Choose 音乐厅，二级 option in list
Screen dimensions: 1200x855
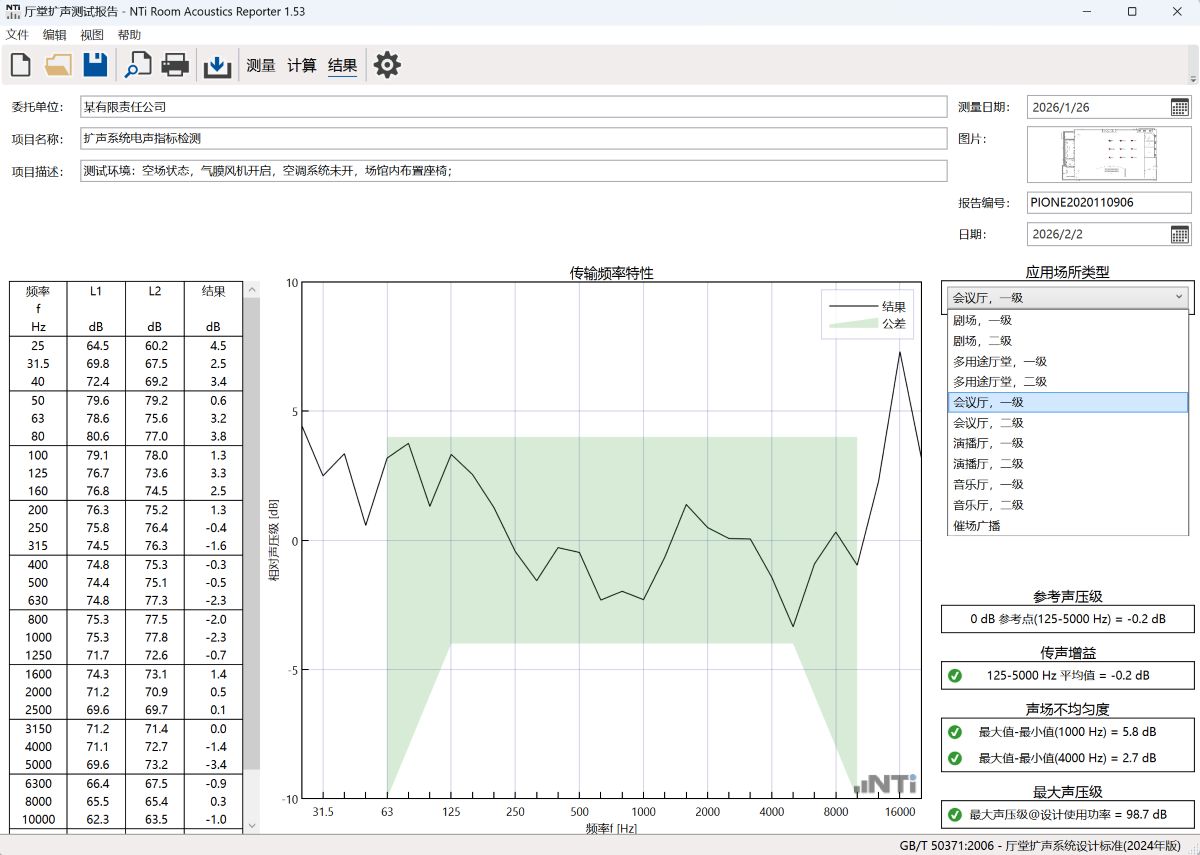coord(987,505)
